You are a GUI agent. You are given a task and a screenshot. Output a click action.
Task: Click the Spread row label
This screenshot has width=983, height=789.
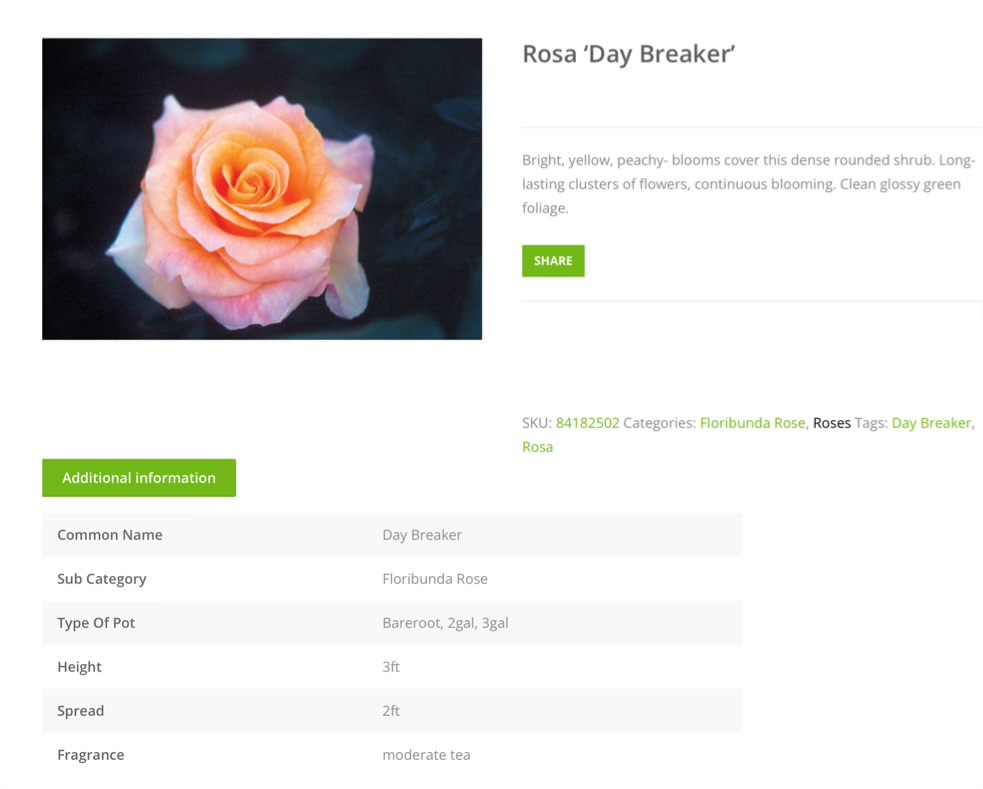81,711
